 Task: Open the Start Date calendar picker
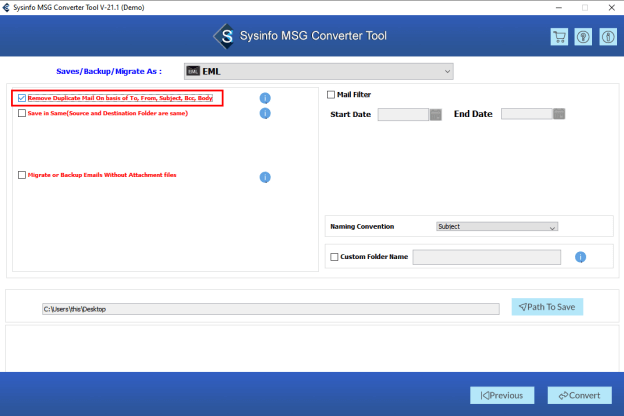click(436, 115)
